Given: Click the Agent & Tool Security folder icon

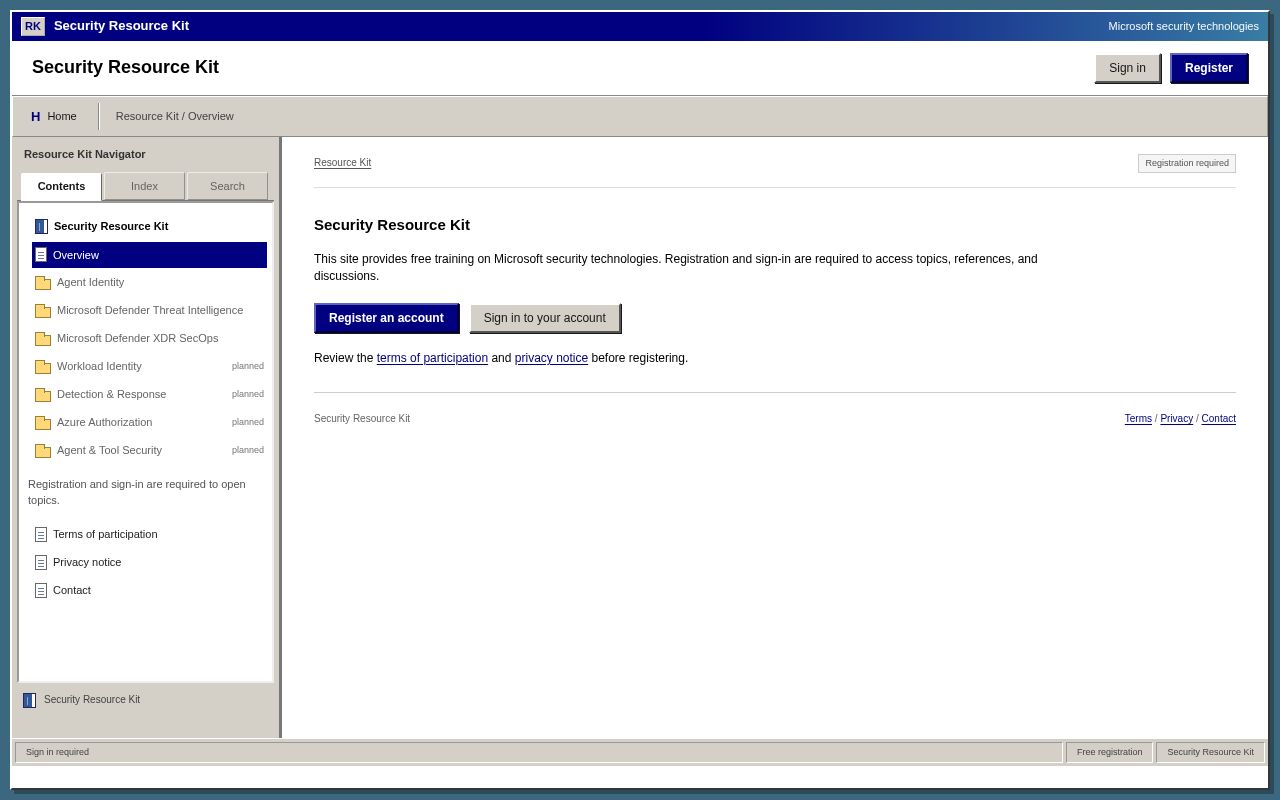Looking at the screenshot, I should pos(43,451).
